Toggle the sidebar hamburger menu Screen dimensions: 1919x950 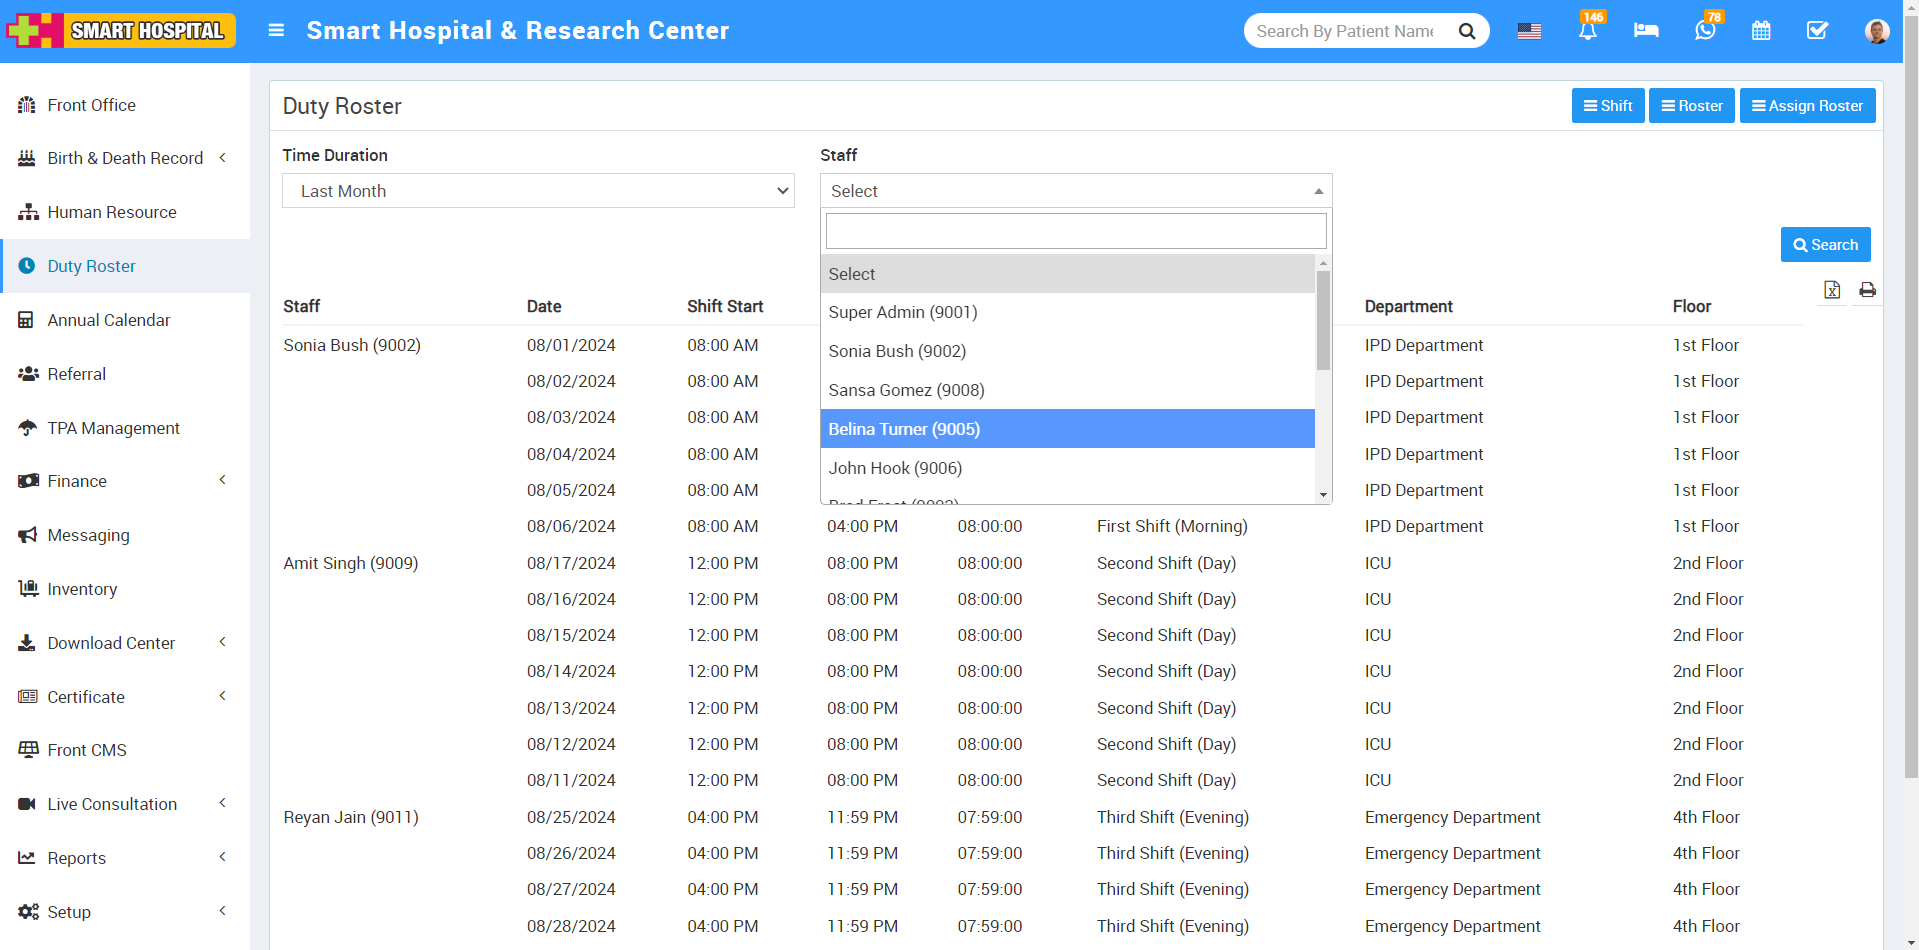coord(276,30)
